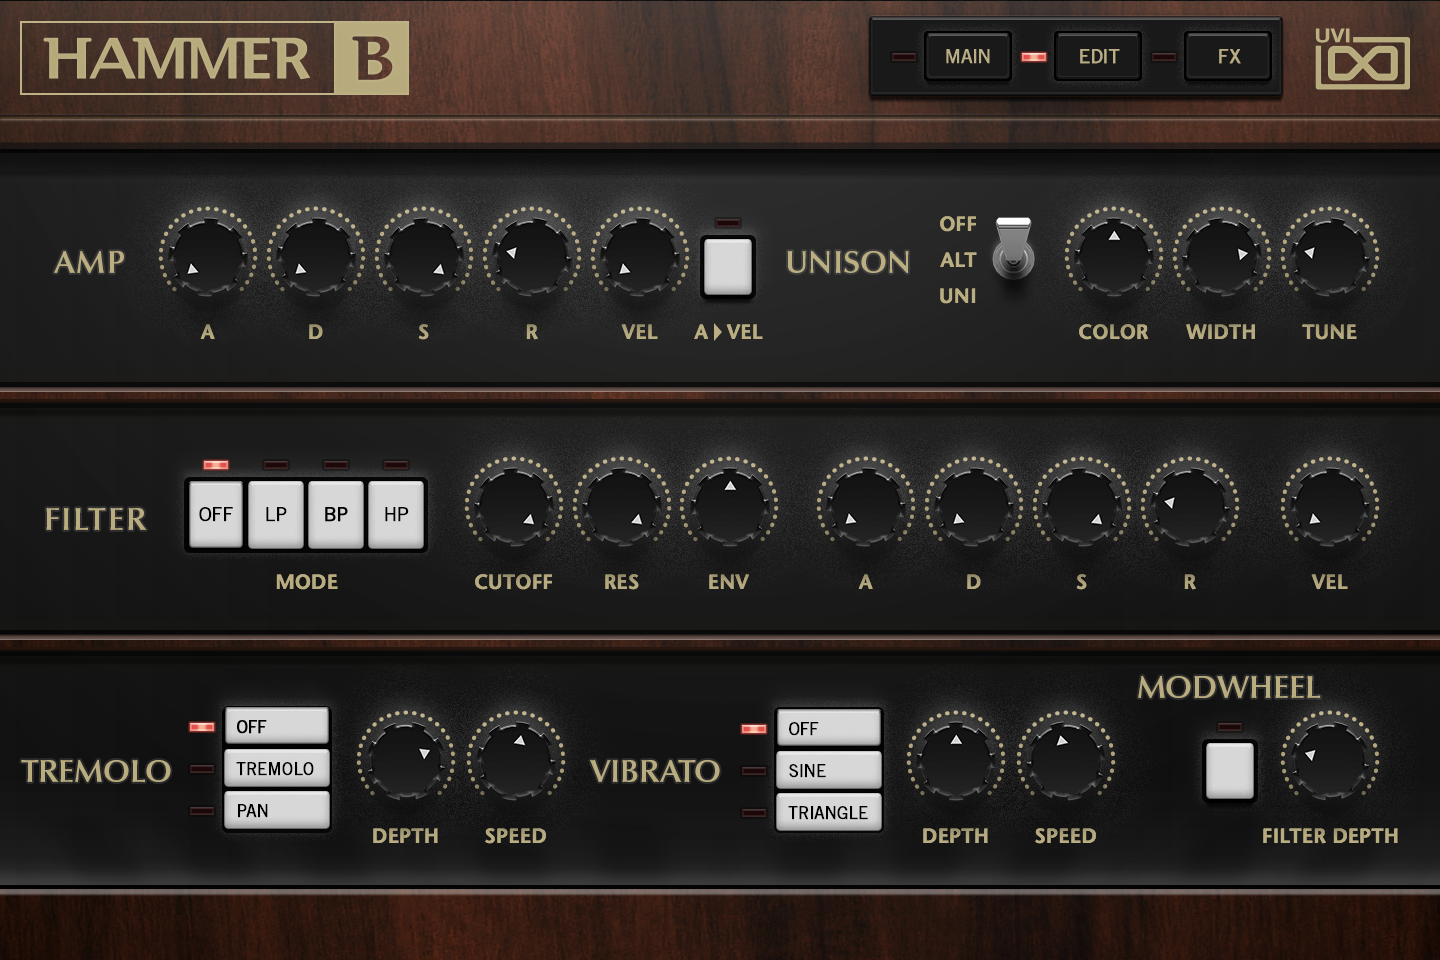The height and width of the screenshot is (960, 1440).
Task: Click the Hammer B title logo
Action: 215,58
